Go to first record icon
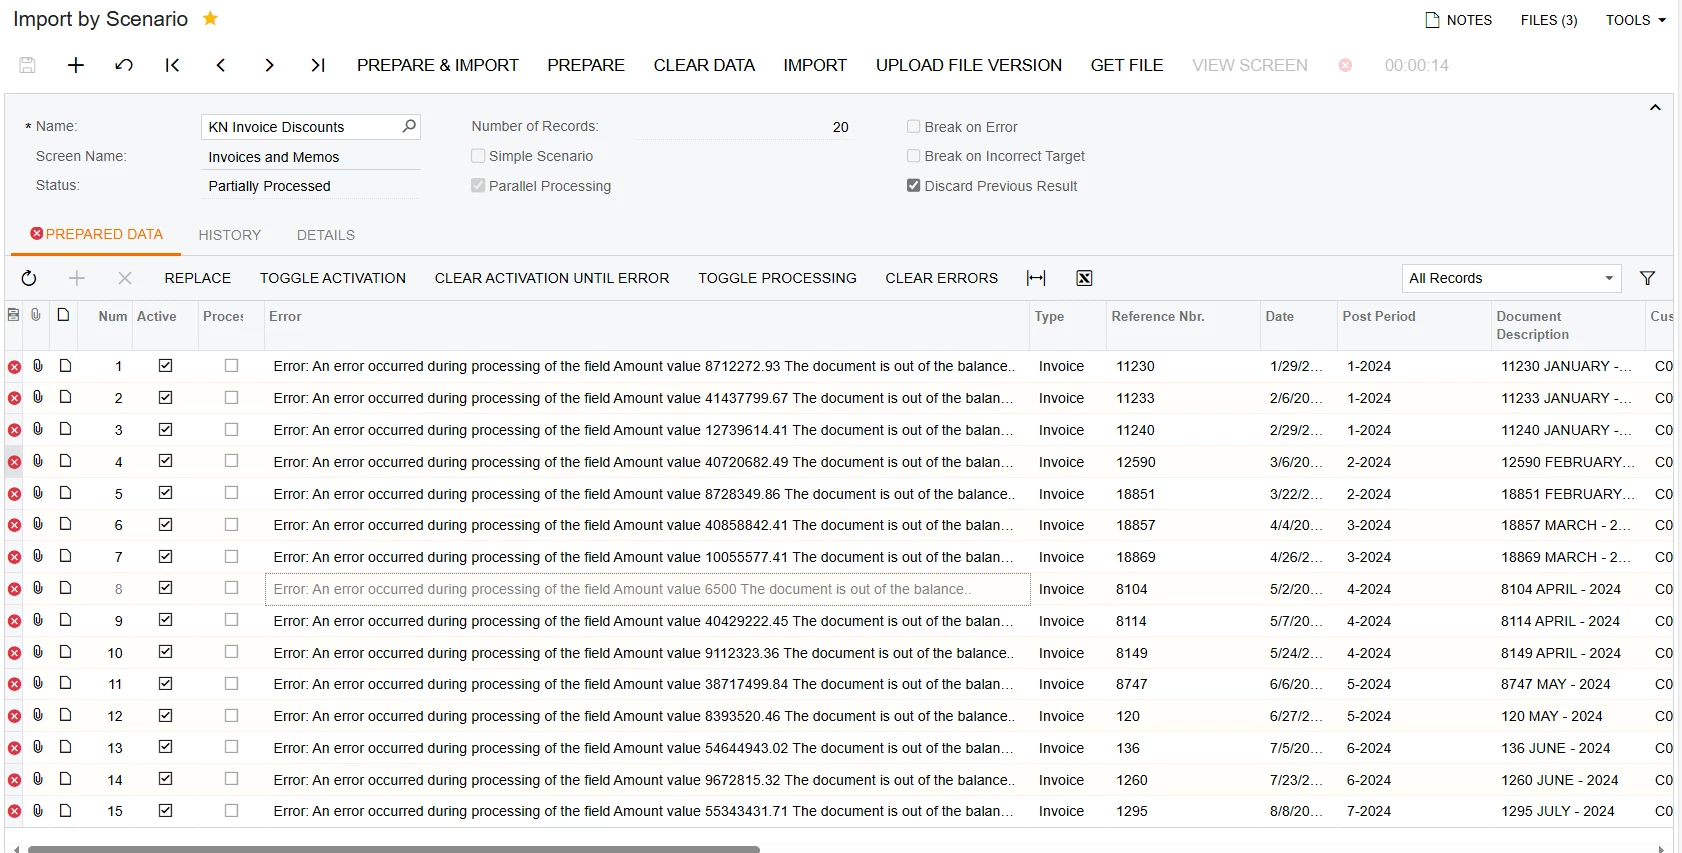 (172, 65)
